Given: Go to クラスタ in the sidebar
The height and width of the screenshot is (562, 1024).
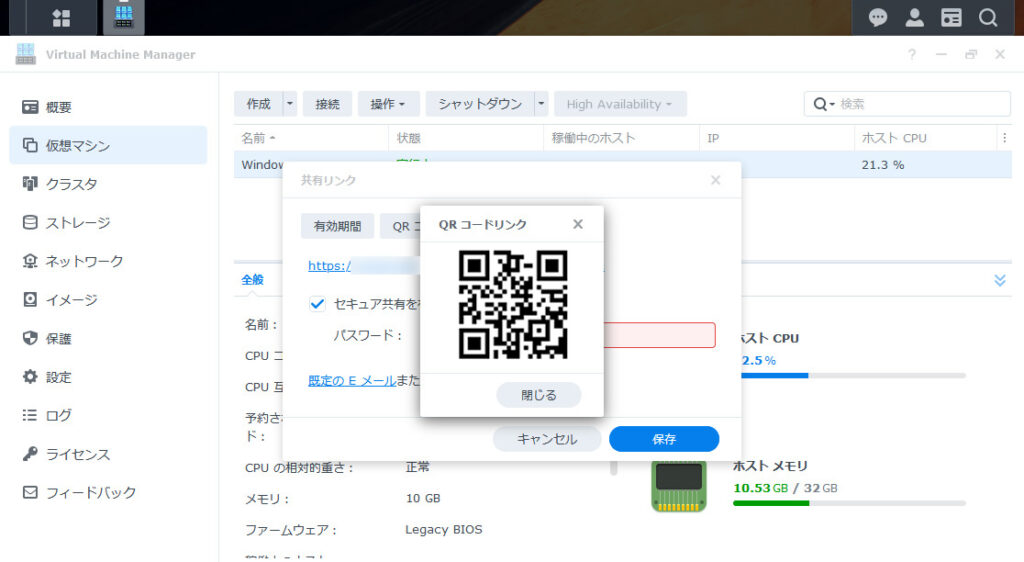Looking at the screenshot, I should click(108, 184).
